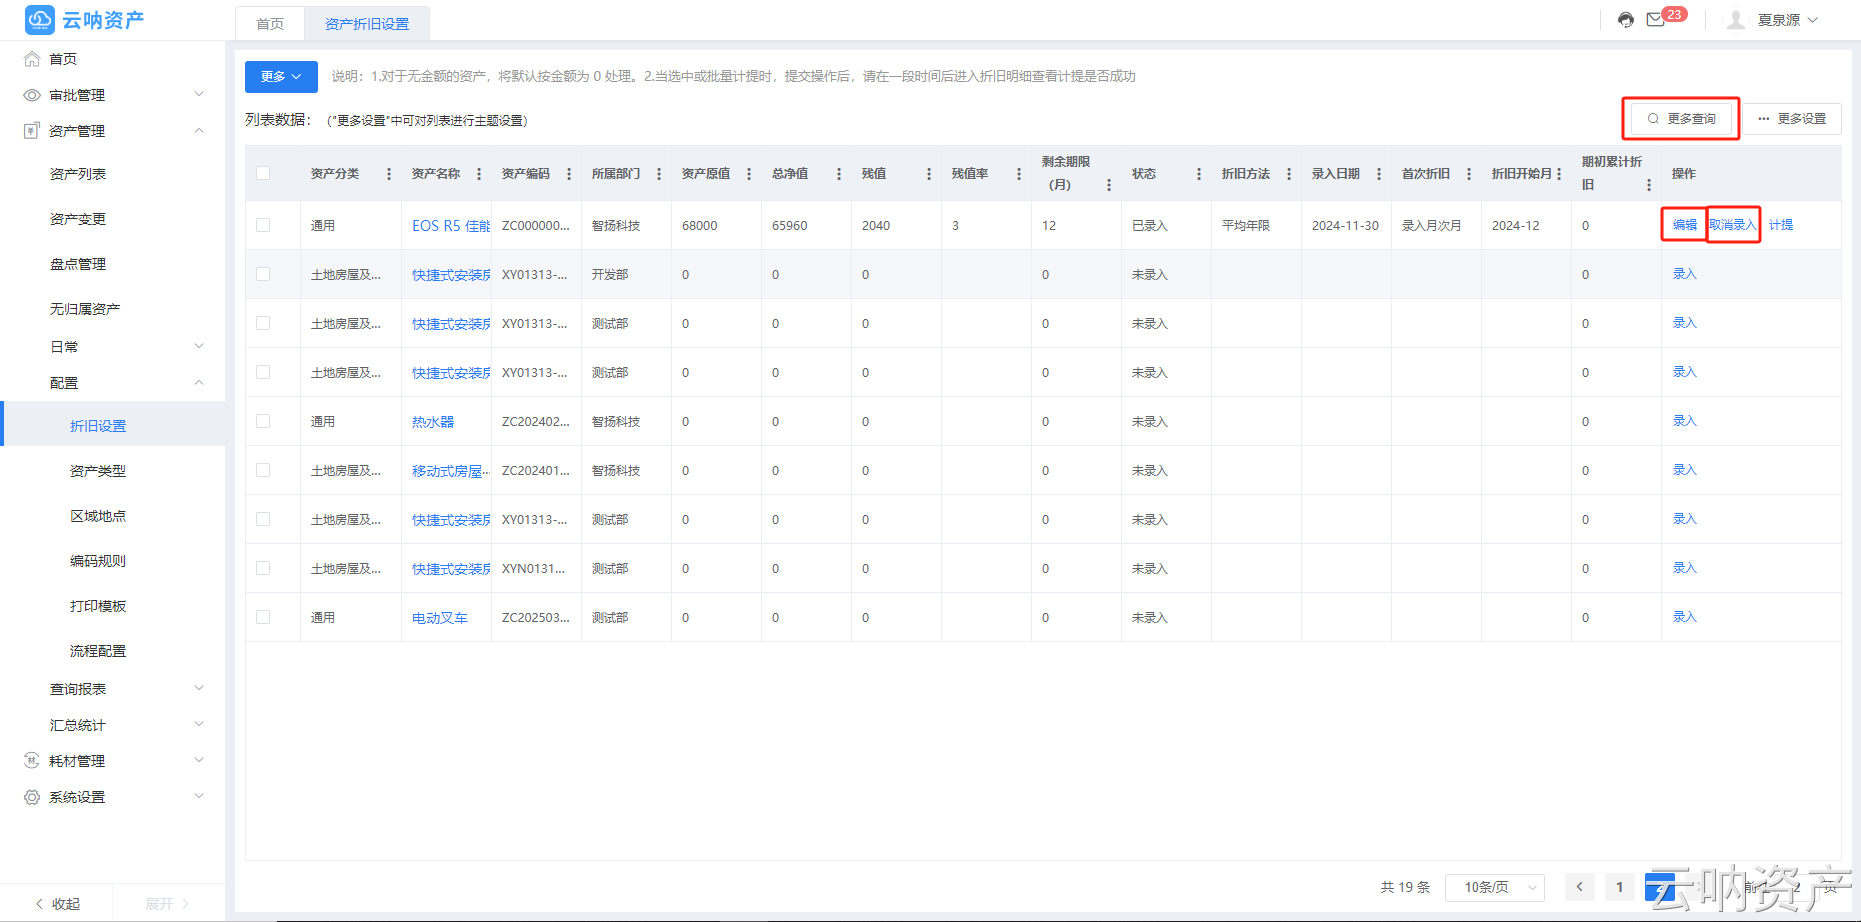Open the 所属部门 column menu dots

tap(659, 174)
